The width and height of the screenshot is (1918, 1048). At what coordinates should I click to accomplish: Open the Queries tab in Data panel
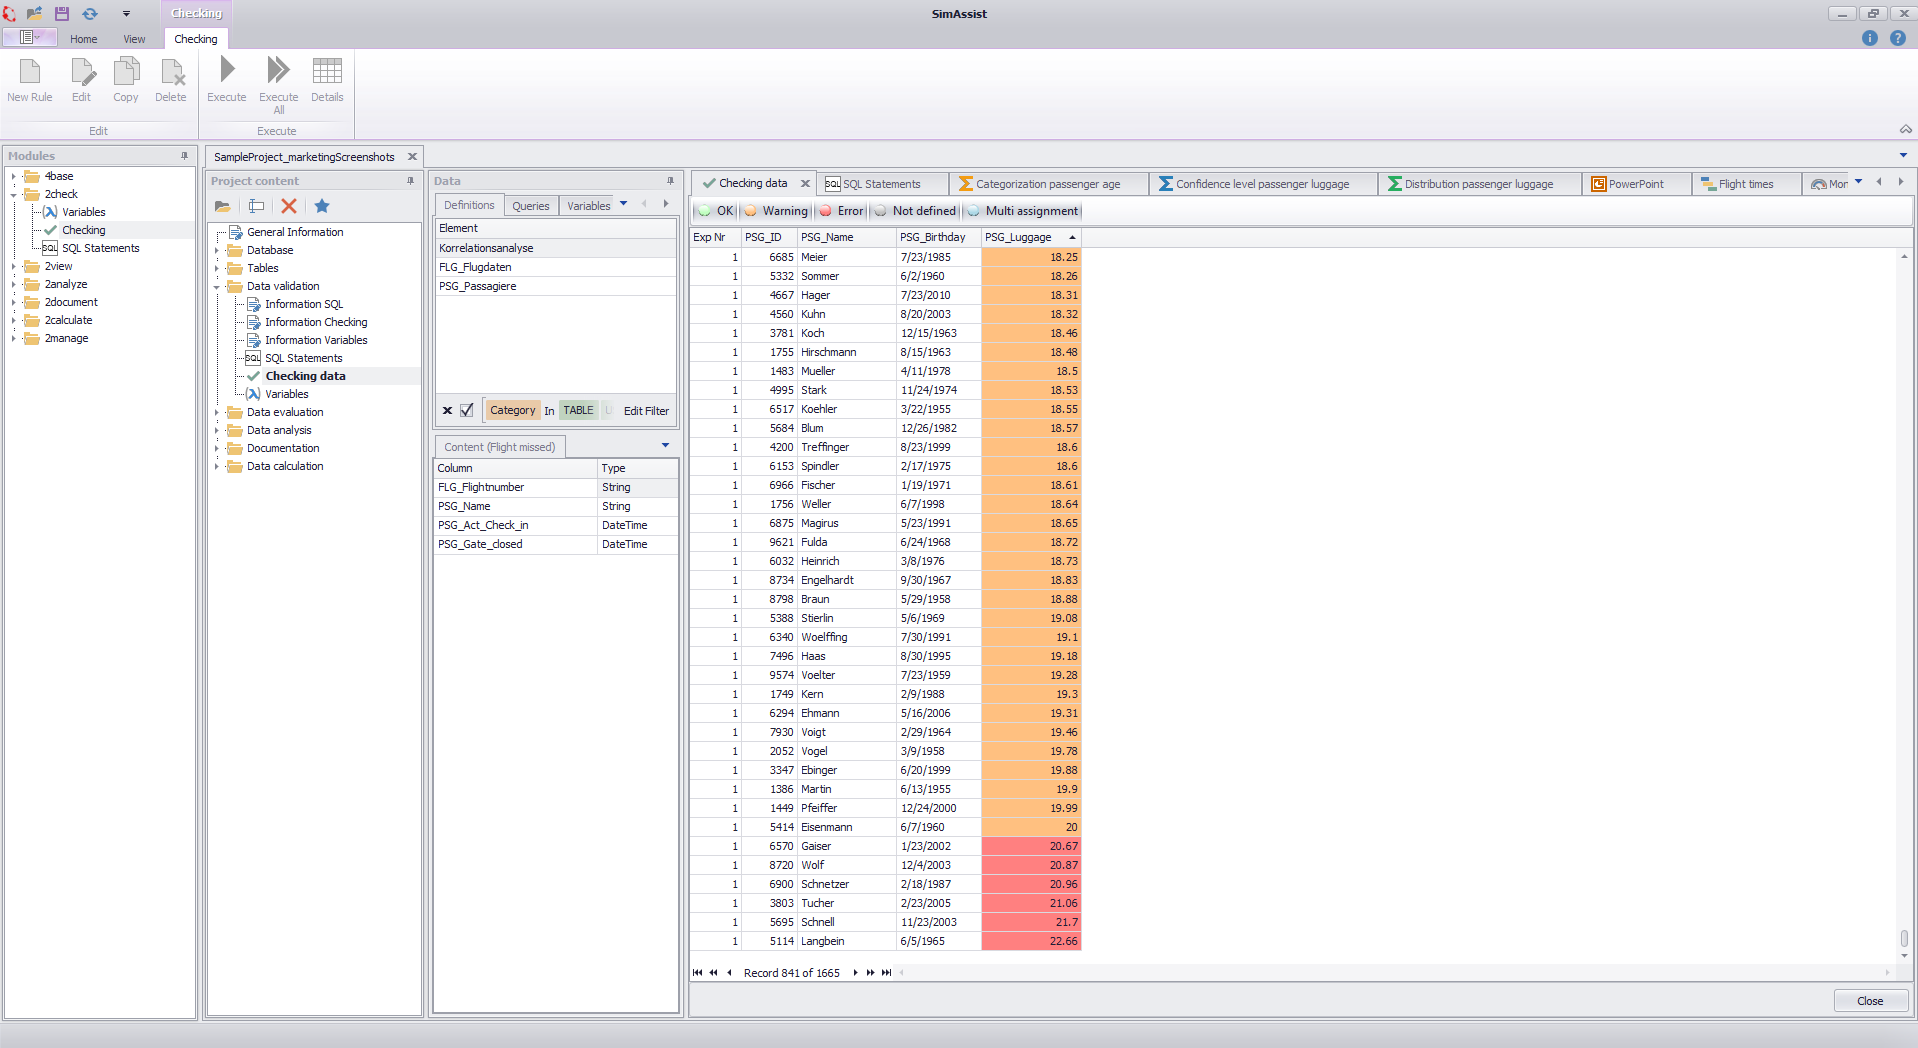tap(531, 206)
